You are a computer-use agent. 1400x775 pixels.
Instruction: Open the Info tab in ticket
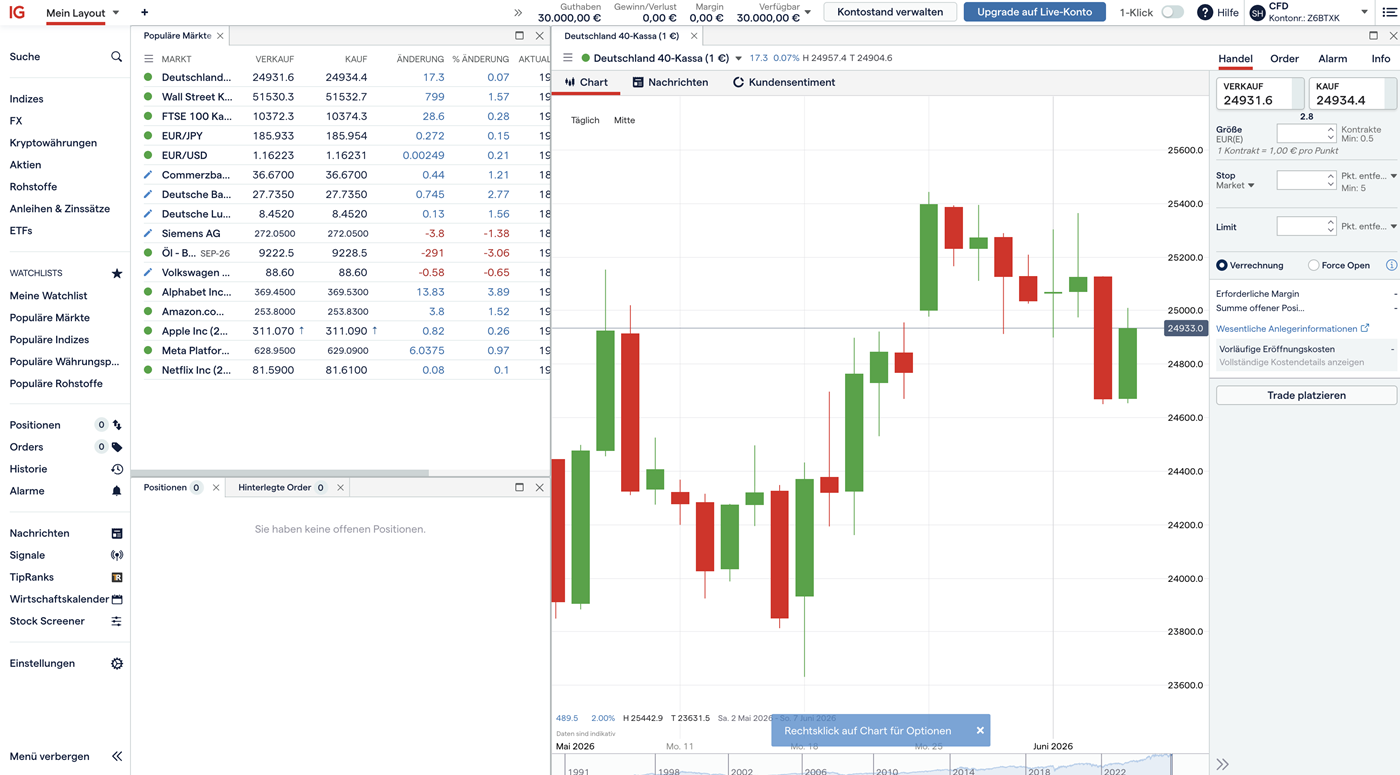pos(1380,59)
